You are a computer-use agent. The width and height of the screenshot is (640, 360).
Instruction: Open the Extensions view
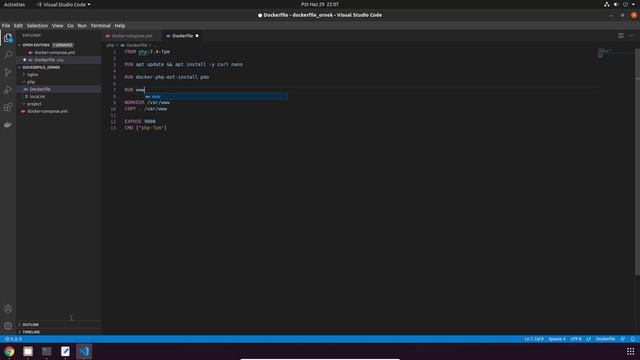(x=8, y=107)
